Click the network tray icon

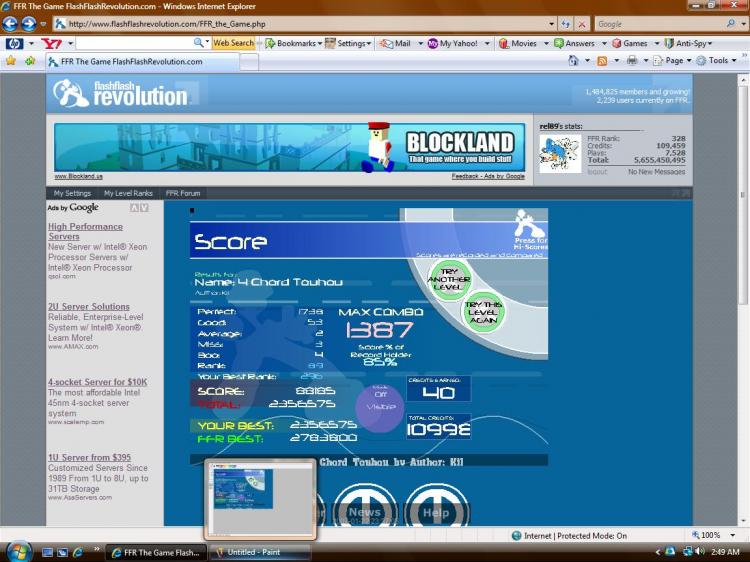tap(688, 551)
